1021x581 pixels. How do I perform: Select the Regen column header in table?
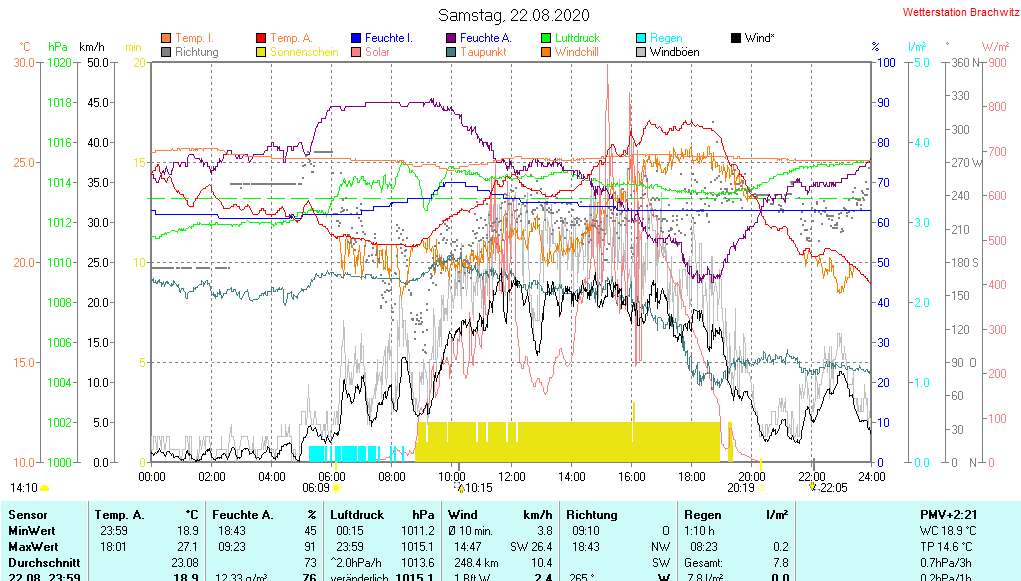click(701, 514)
